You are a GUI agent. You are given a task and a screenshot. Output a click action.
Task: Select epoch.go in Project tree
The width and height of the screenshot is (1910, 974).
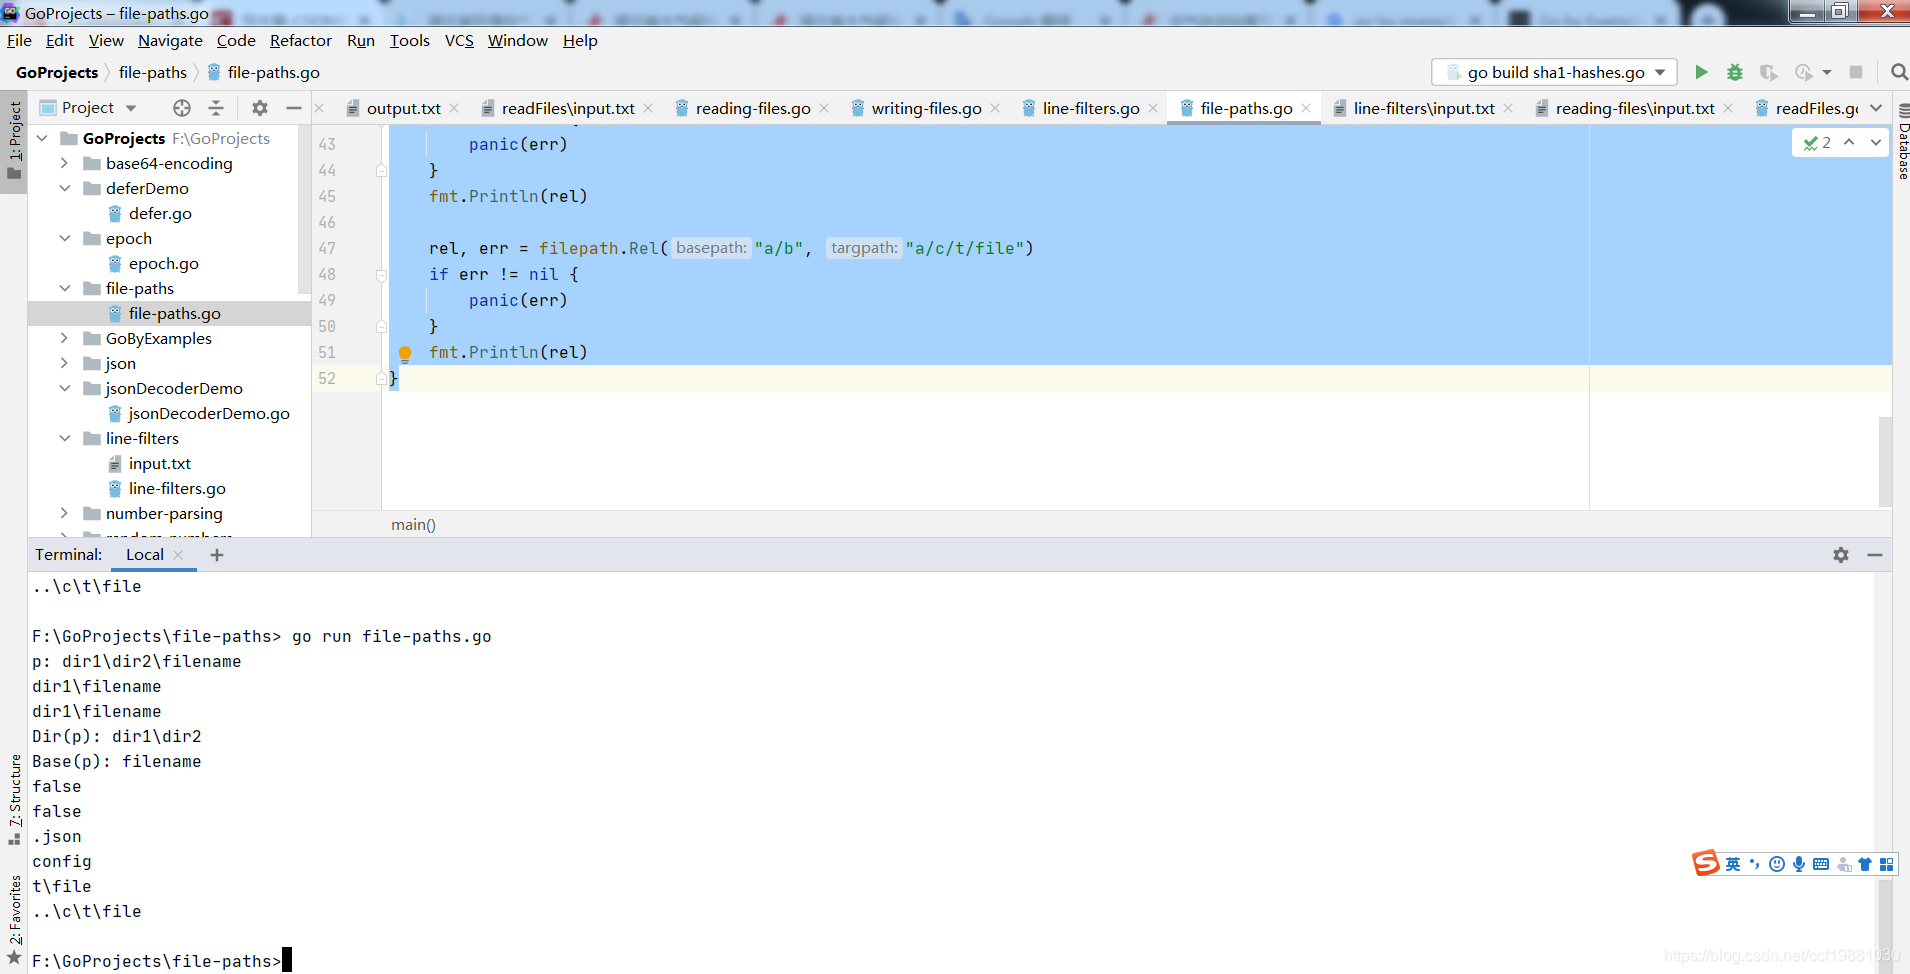pyautogui.click(x=163, y=263)
